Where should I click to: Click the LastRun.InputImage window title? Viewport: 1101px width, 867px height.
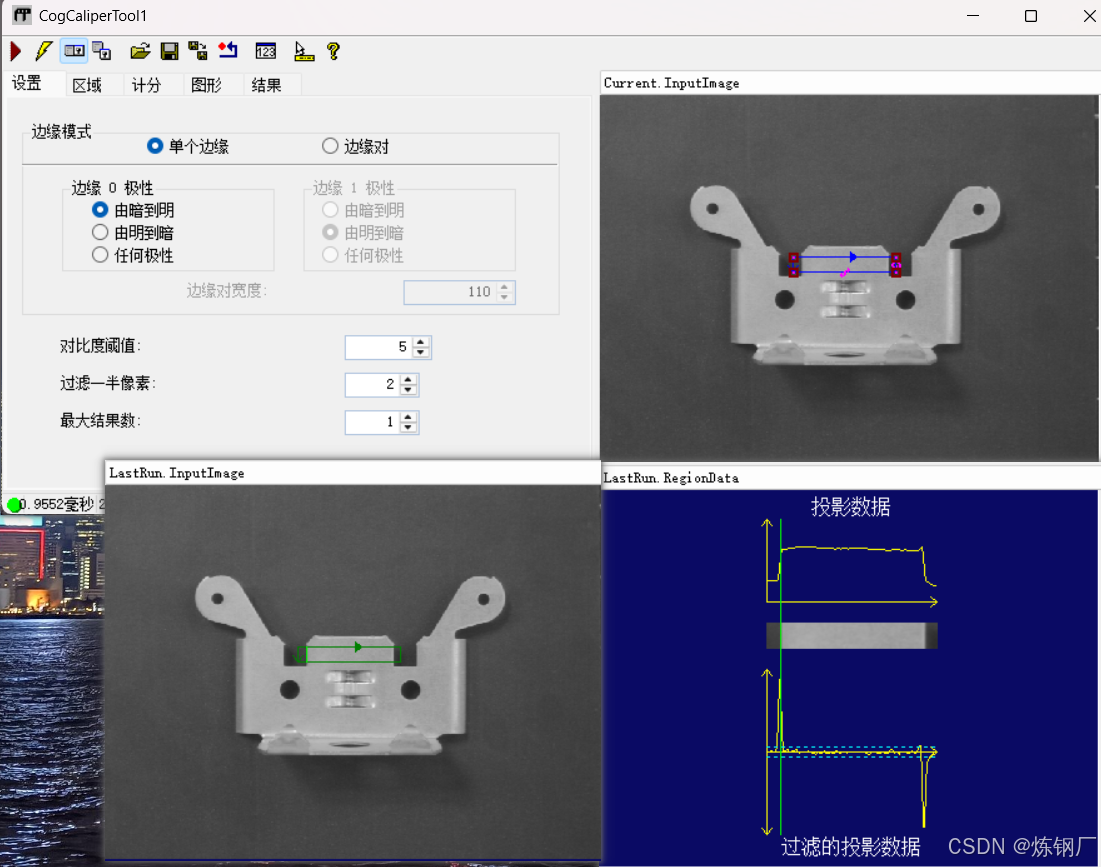[x=177, y=473]
